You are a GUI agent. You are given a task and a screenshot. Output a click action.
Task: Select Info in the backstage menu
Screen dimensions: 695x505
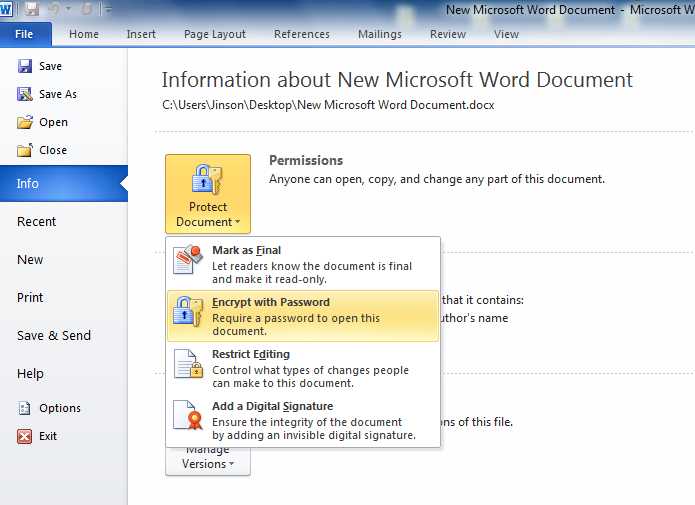tap(64, 184)
